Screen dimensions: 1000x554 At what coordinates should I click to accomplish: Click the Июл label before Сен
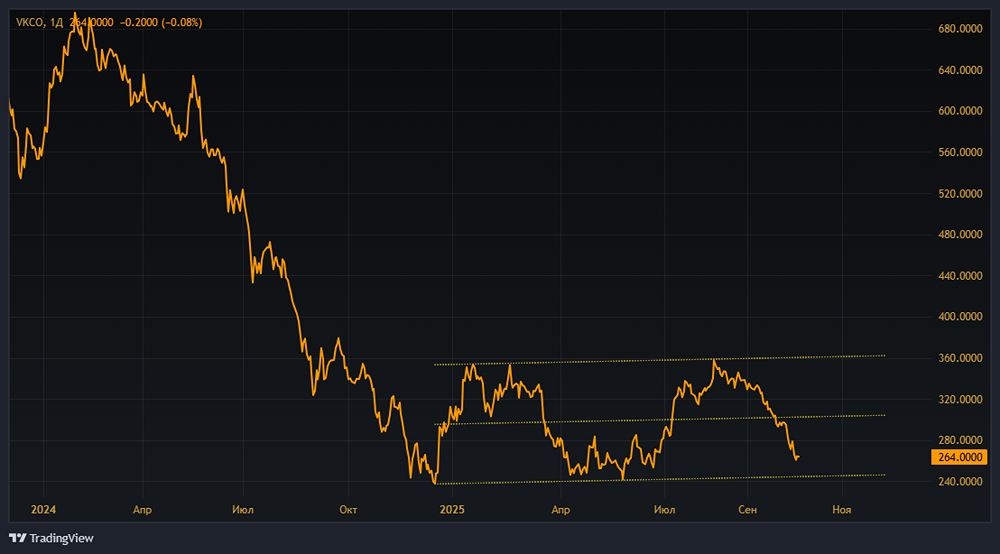(x=665, y=509)
